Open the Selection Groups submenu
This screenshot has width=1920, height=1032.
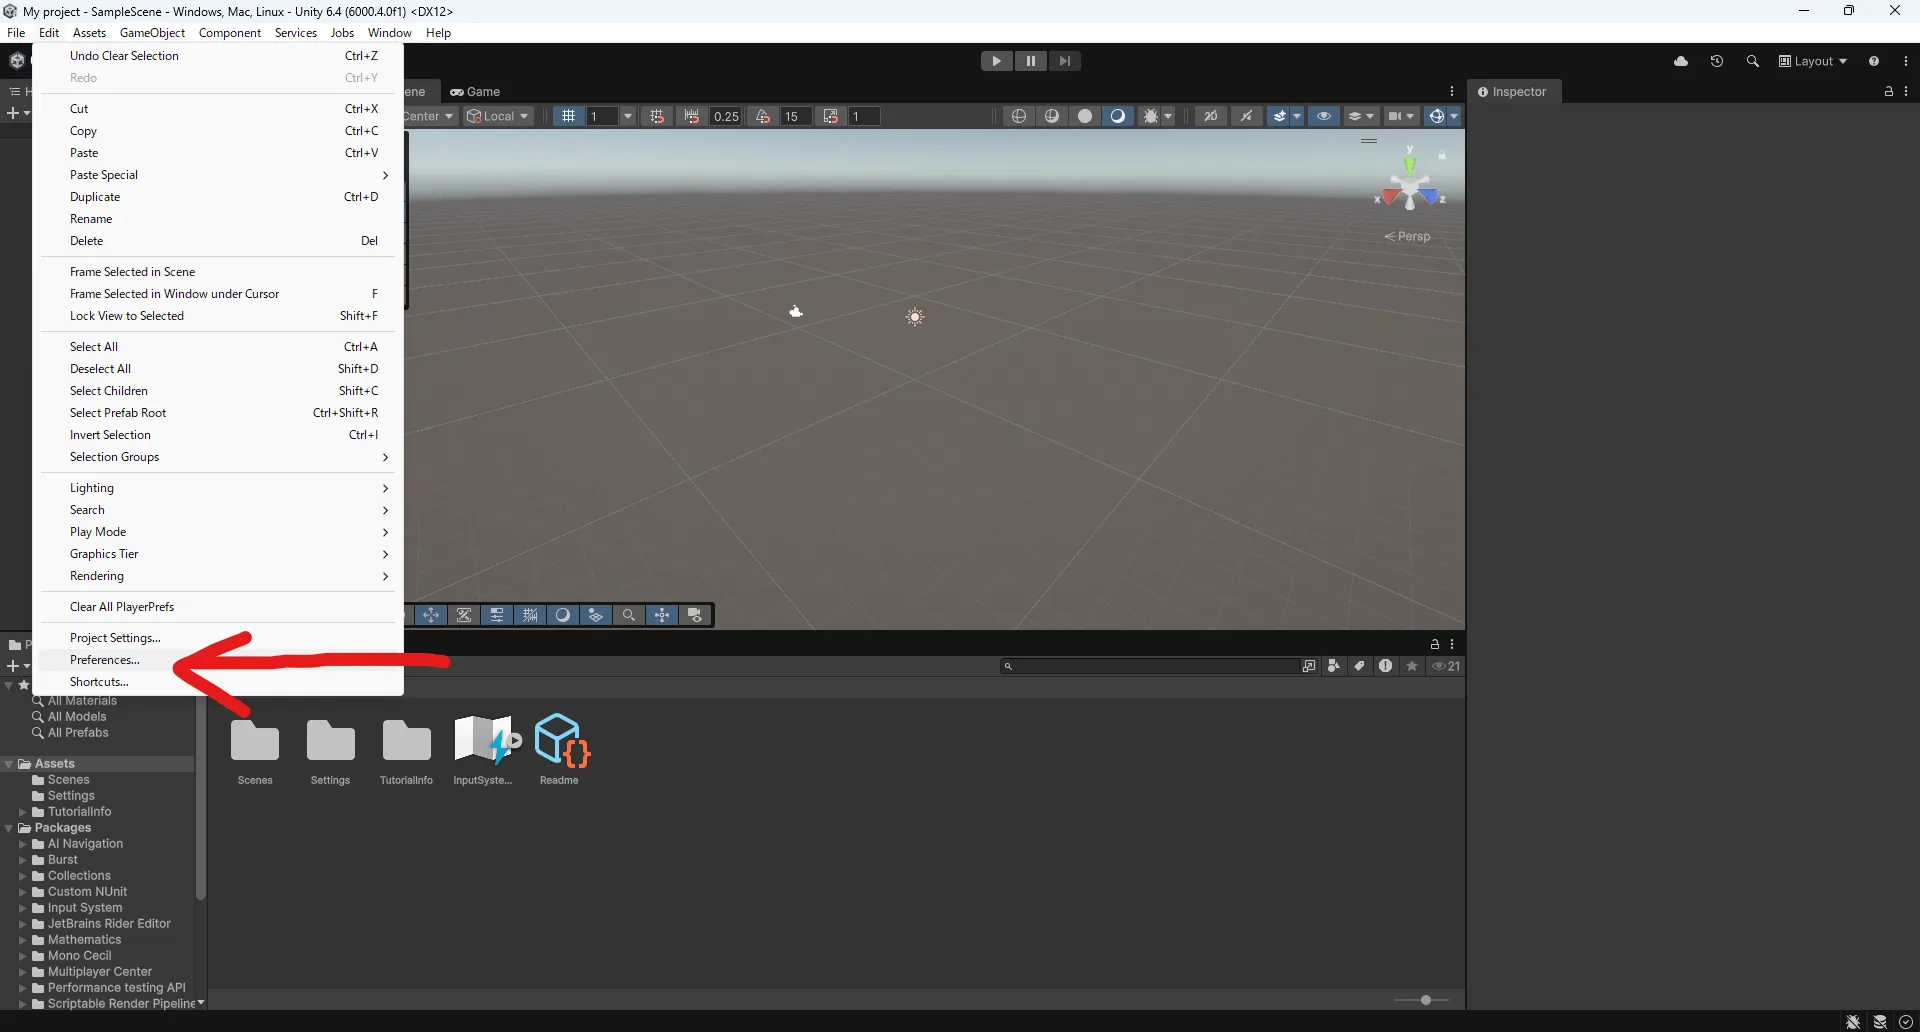point(114,457)
